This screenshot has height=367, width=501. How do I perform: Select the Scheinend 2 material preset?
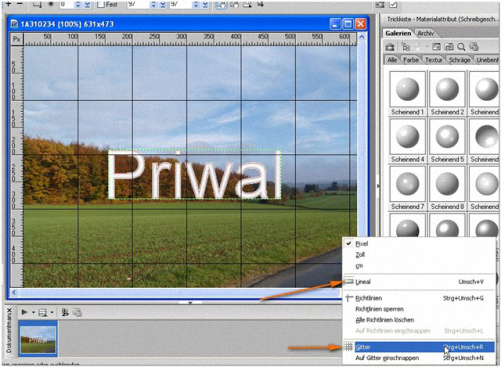[447, 93]
